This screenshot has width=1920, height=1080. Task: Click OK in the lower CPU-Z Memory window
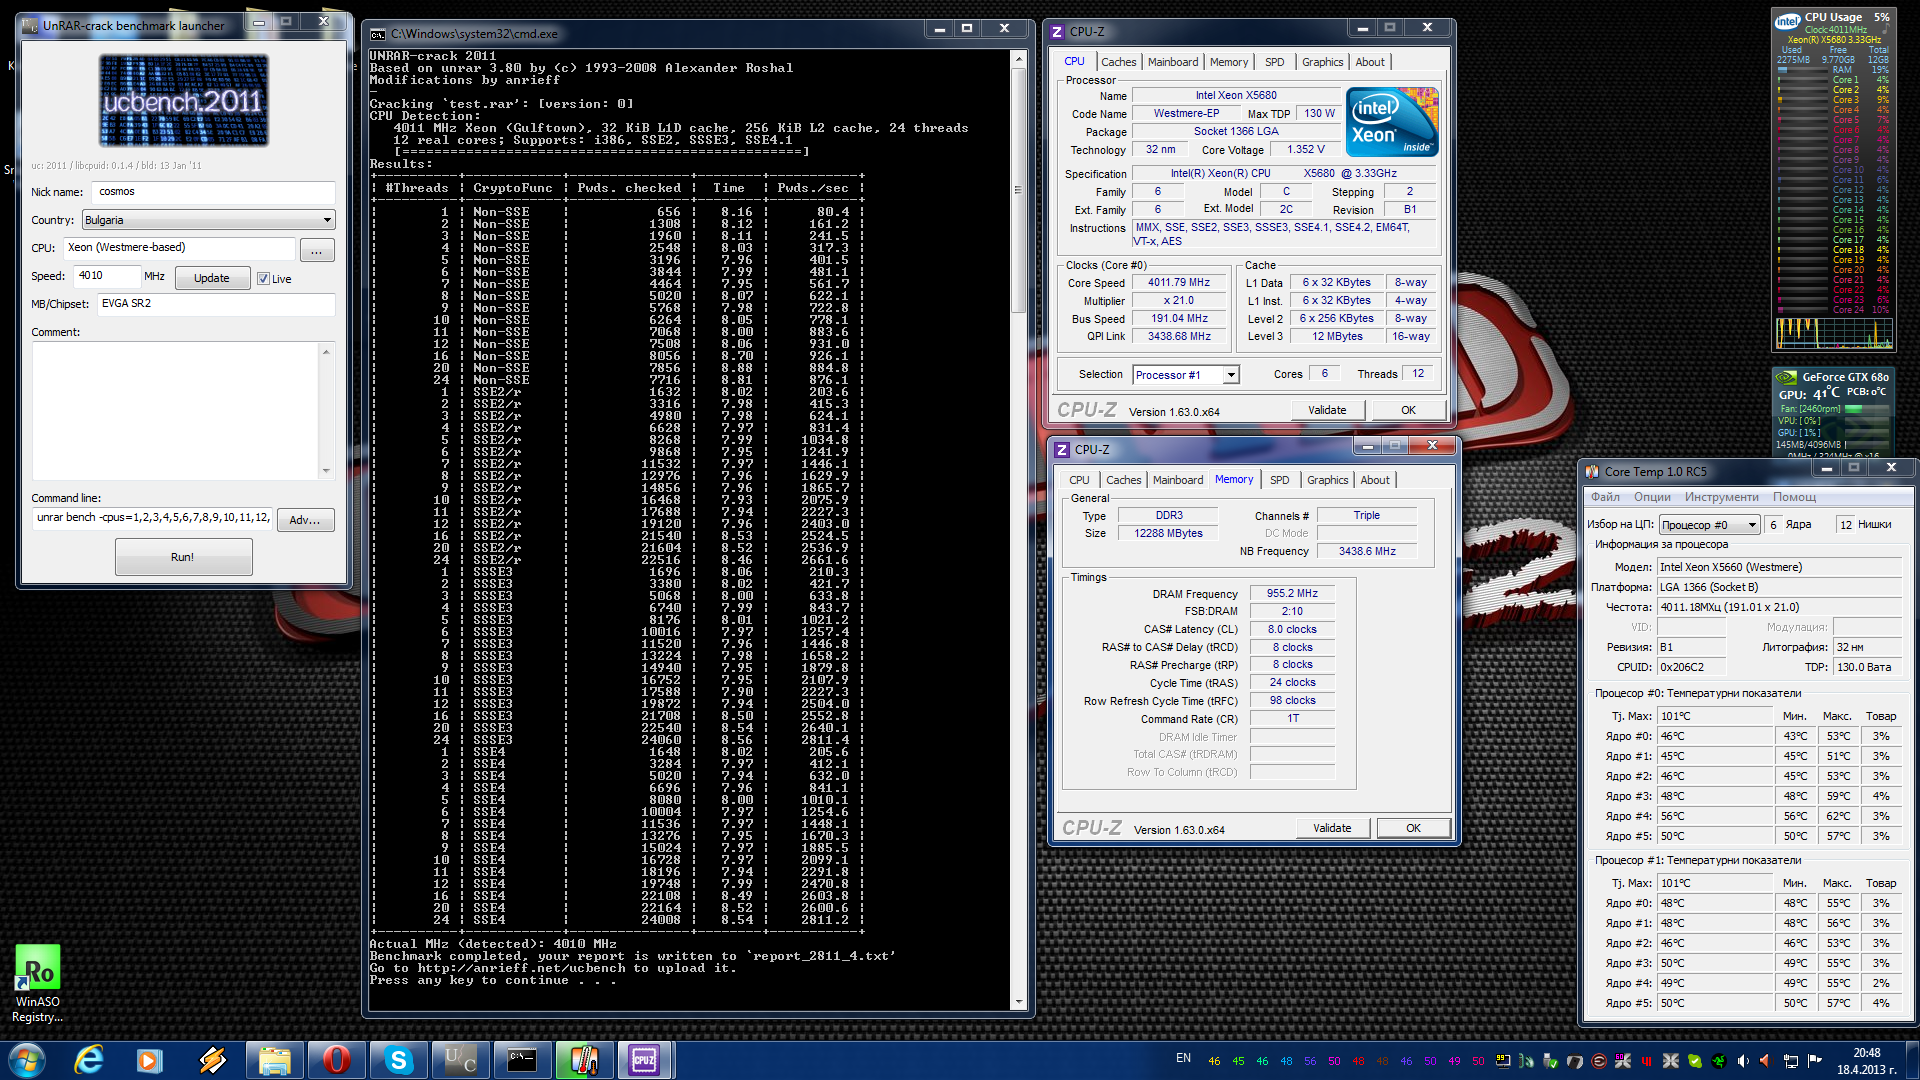pyautogui.click(x=1413, y=828)
